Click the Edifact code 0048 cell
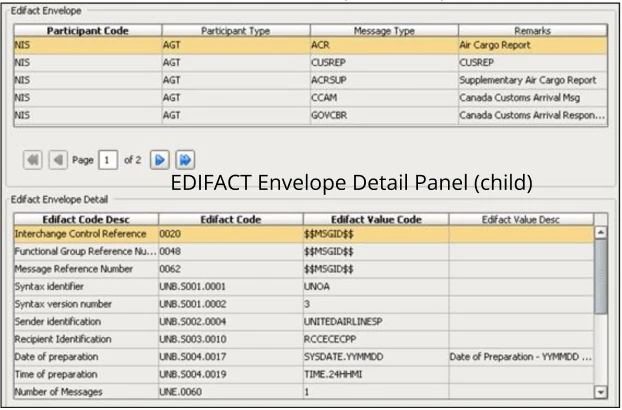 tap(231, 251)
